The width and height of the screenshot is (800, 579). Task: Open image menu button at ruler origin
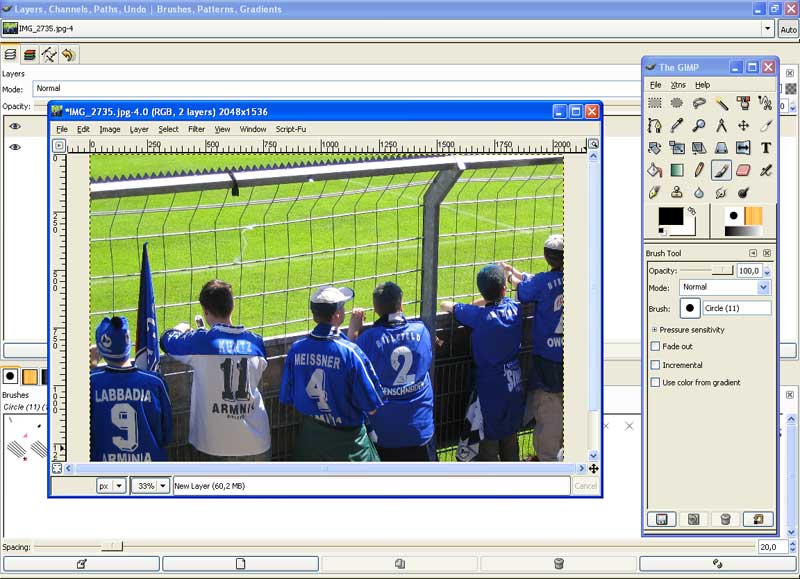pyautogui.click(x=59, y=145)
